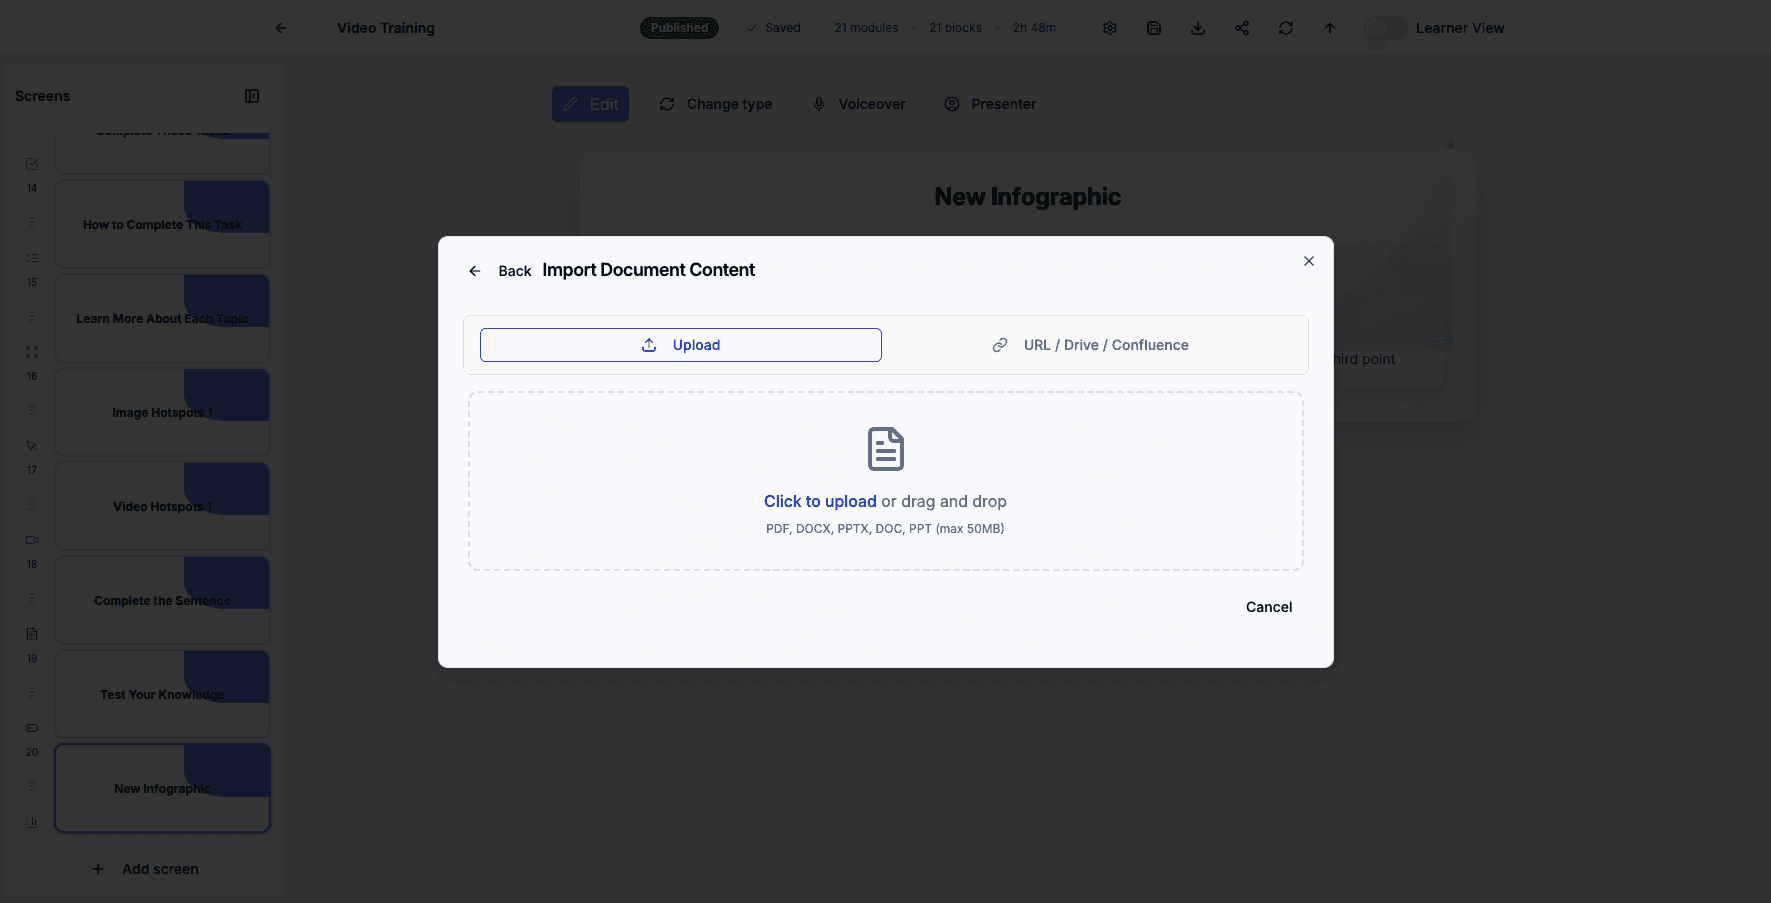This screenshot has width=1771, height=903.
Task: Click the chart icon under New Infographic
Action: coord(31,822)
